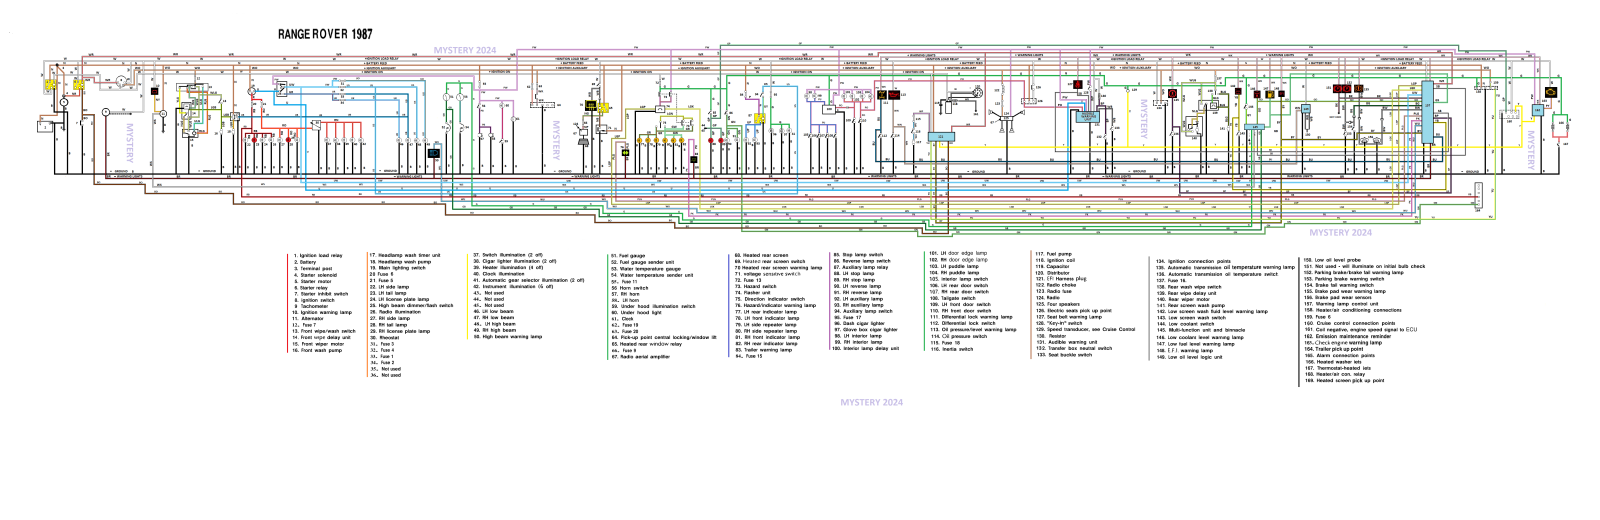Select legend entry "153. Parking brake warning switch"

pos(1344,279)
